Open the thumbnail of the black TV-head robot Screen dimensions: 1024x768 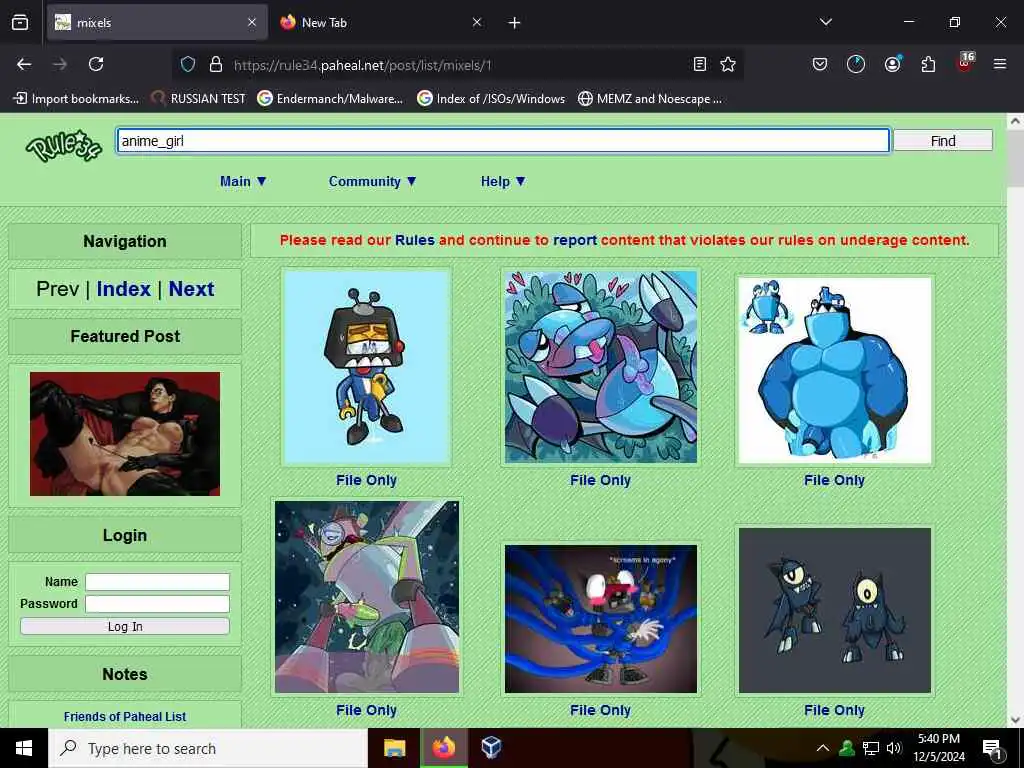click(x=366, y=367)
